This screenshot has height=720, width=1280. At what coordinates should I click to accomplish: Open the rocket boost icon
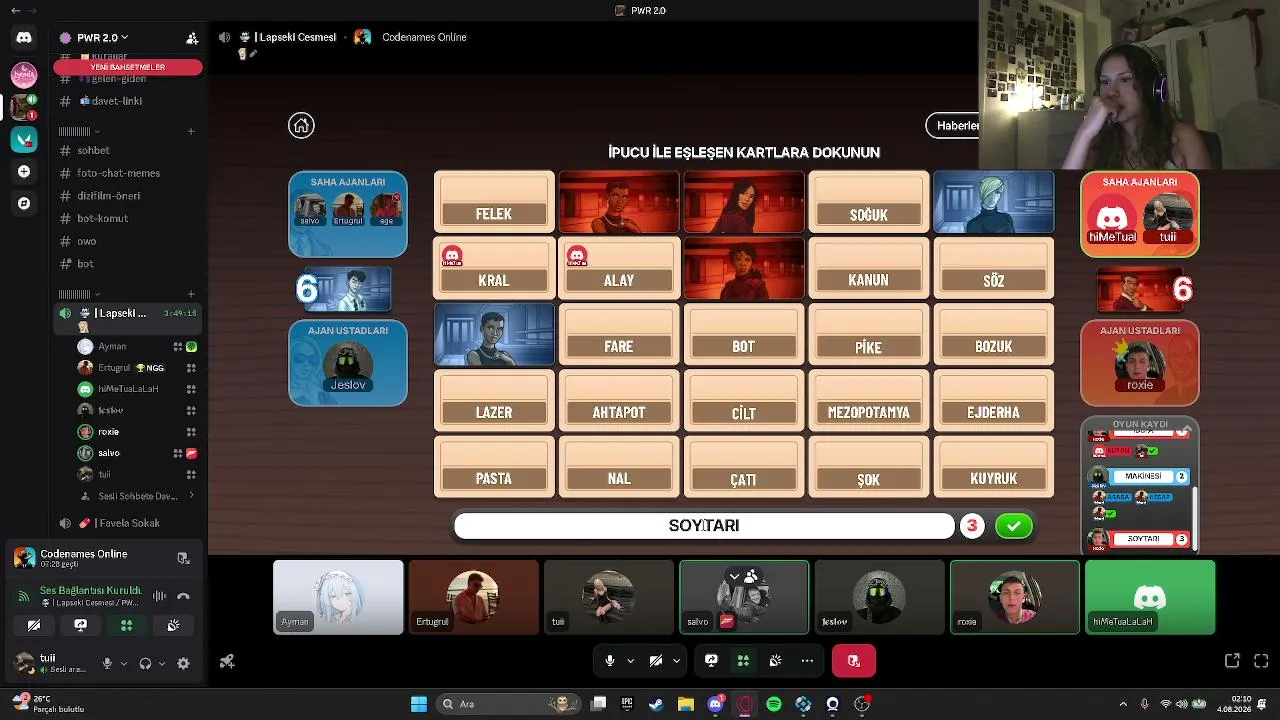pos(227,661)
